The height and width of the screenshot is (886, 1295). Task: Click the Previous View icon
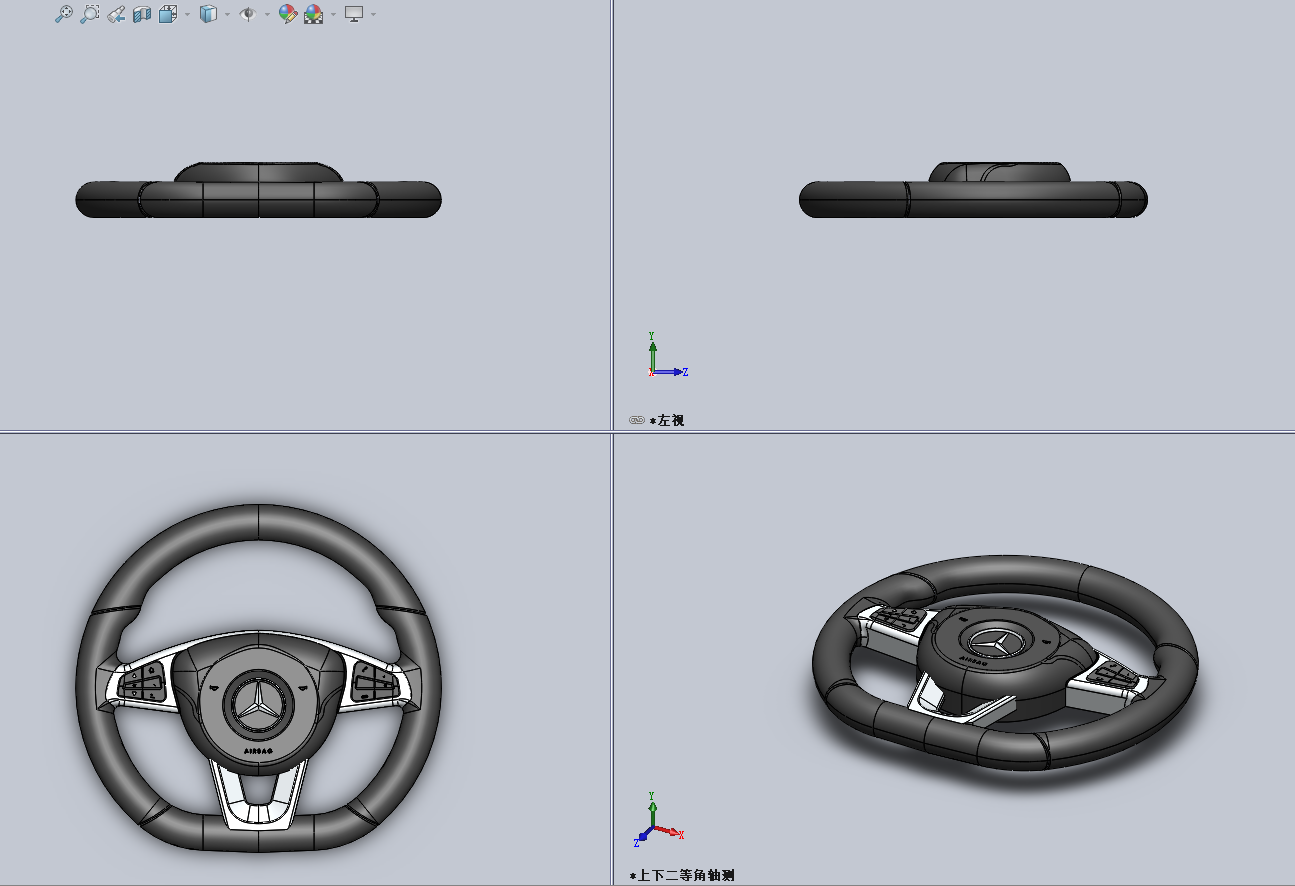coord(115,14)
